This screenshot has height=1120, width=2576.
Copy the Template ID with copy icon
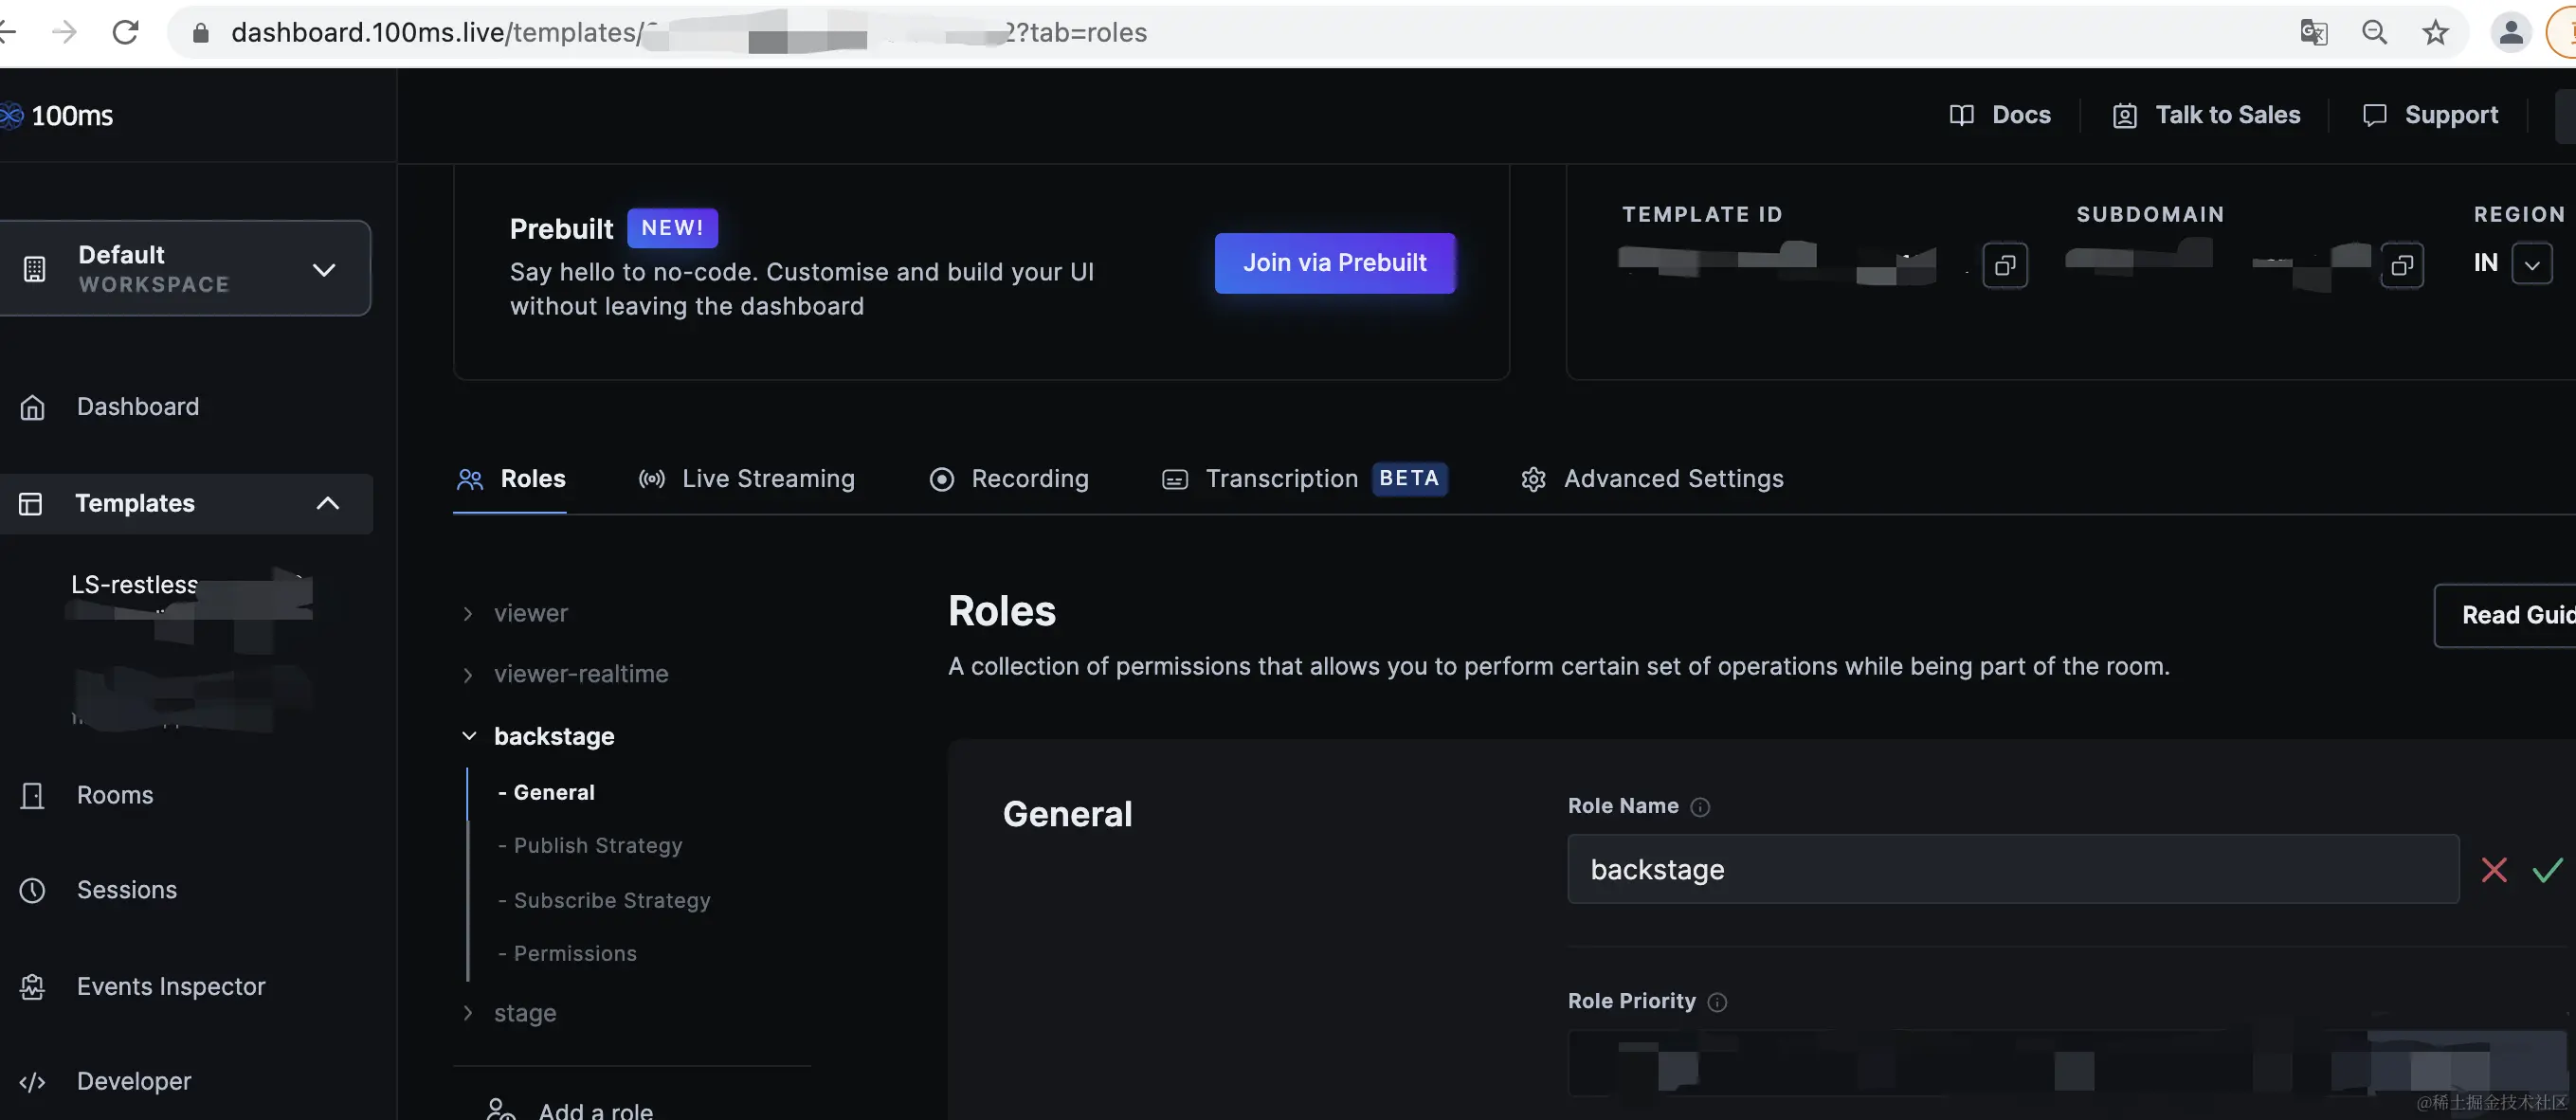coord(2004,265)
